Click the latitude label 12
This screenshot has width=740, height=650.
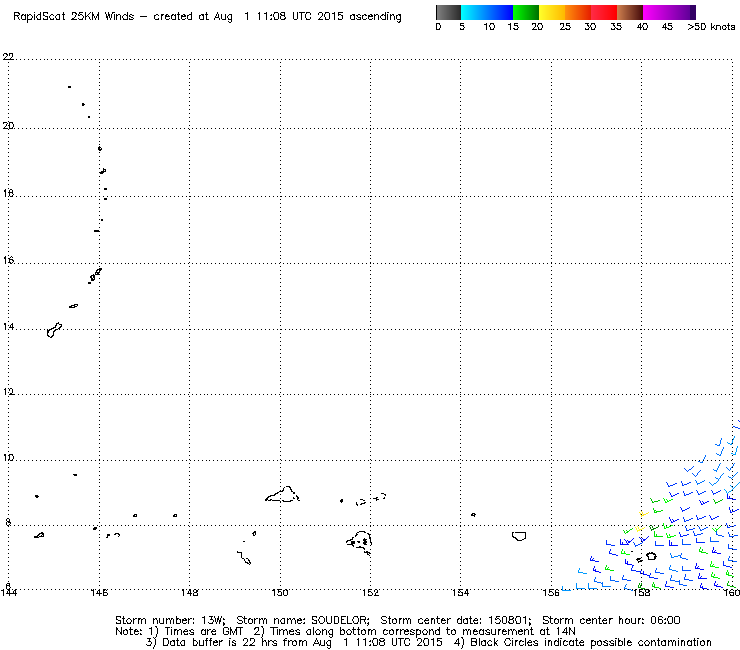[x=8, y=392]
